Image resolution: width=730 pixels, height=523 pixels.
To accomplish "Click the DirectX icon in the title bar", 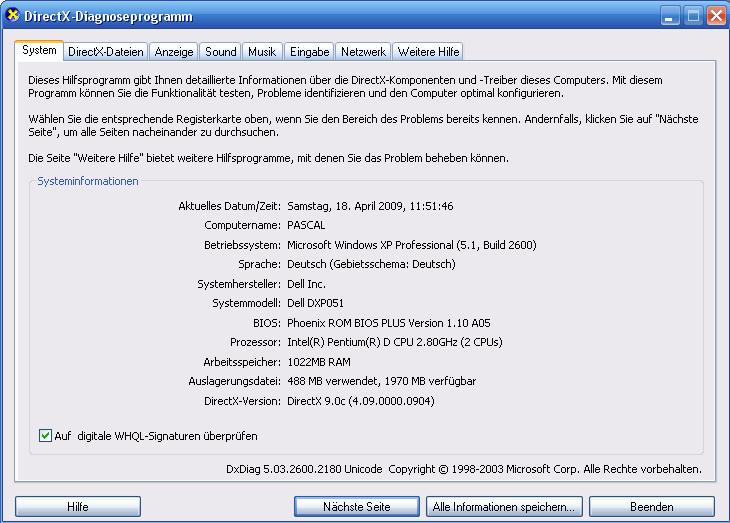I will coord(13,15).
